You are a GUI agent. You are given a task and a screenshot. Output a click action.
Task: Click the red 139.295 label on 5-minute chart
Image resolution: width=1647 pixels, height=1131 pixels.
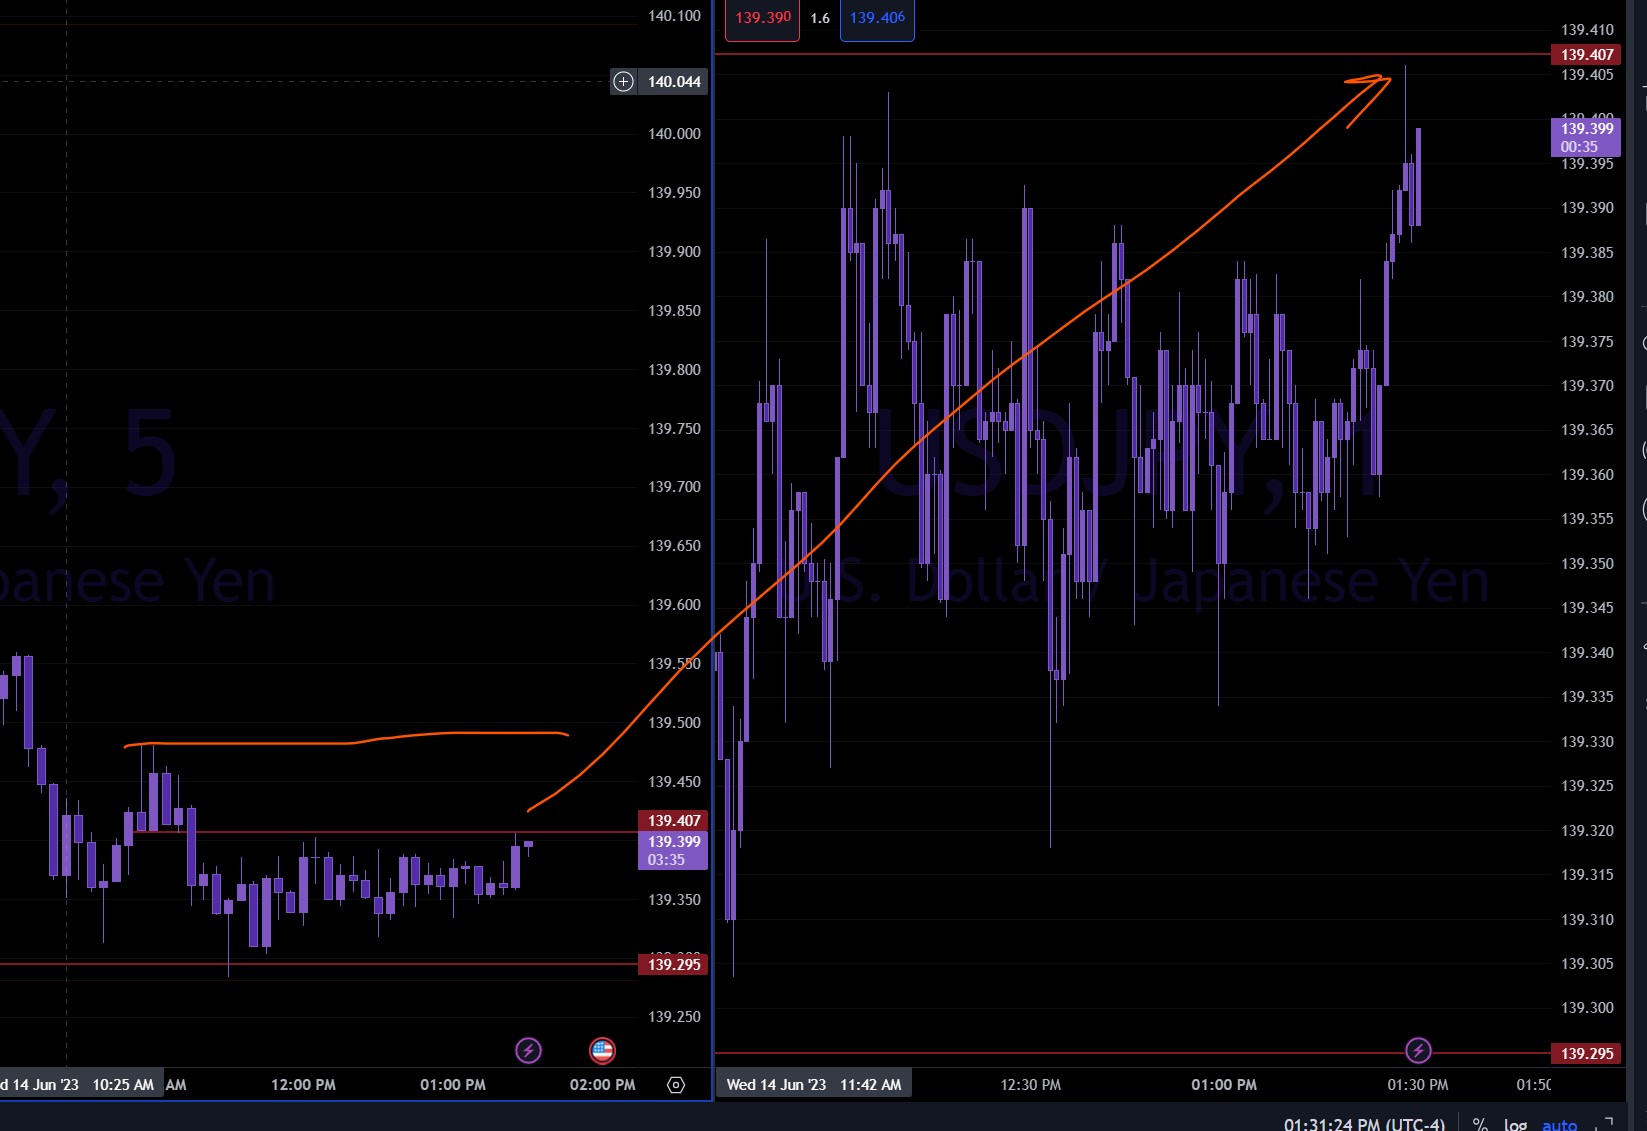[x=674, y=964]
